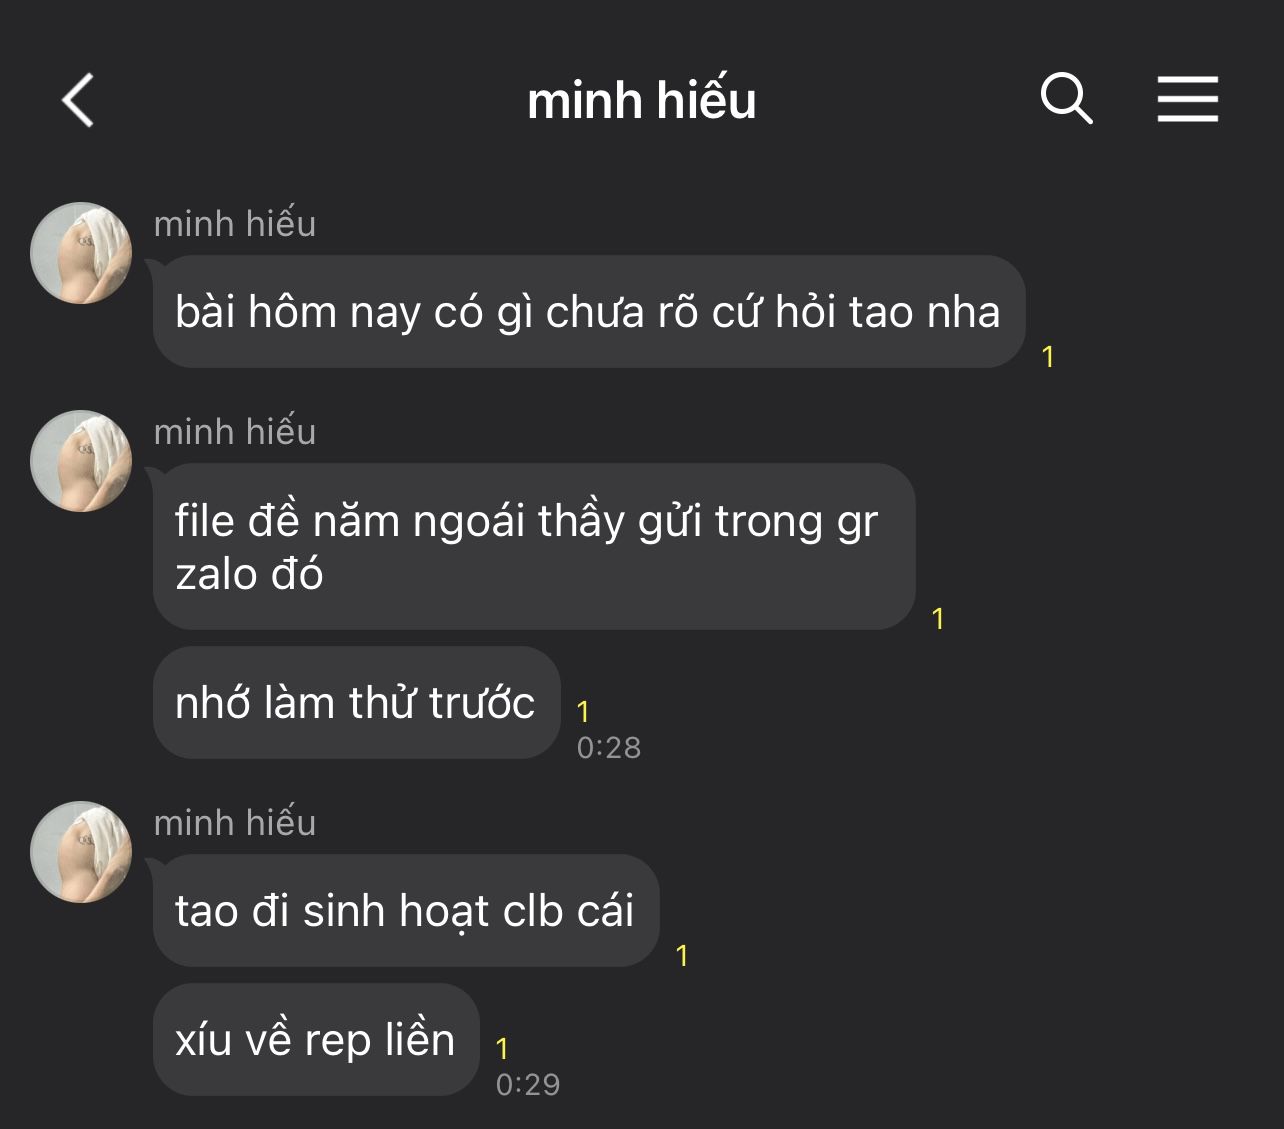Viewport: 1284px width, 1129px height.
Task: Select message 'file đề năm ngoái thầy gửi'
Action: pyautogui.click(x=534, y=546)
